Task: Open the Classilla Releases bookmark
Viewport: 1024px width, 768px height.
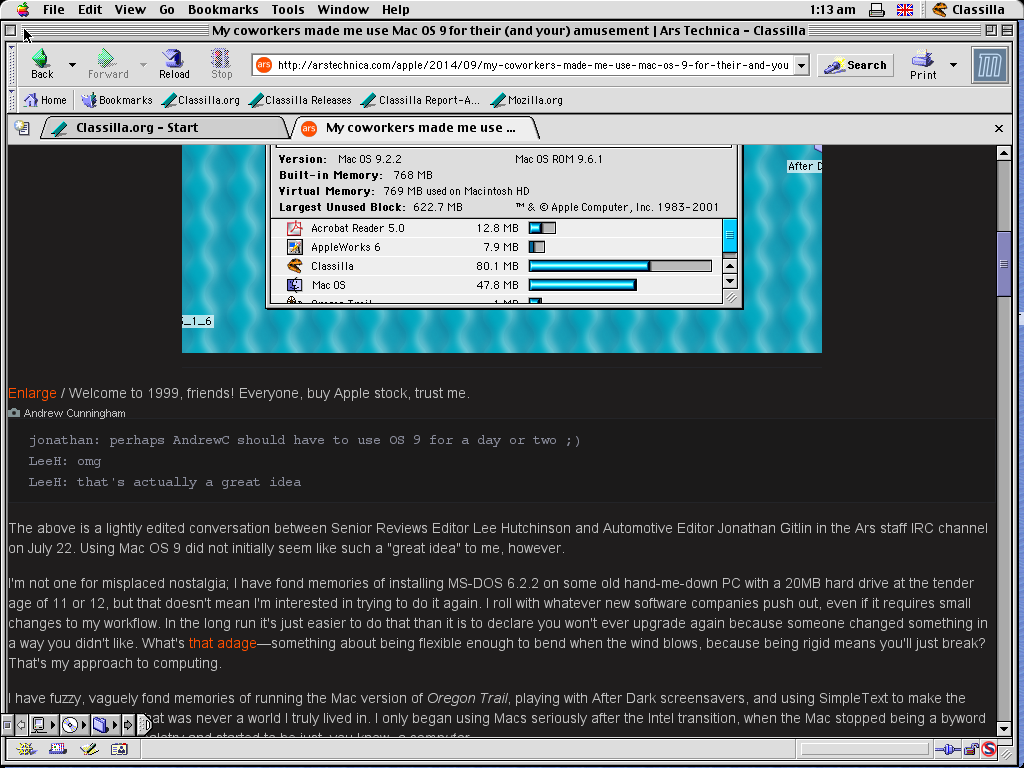Action: 301,100
